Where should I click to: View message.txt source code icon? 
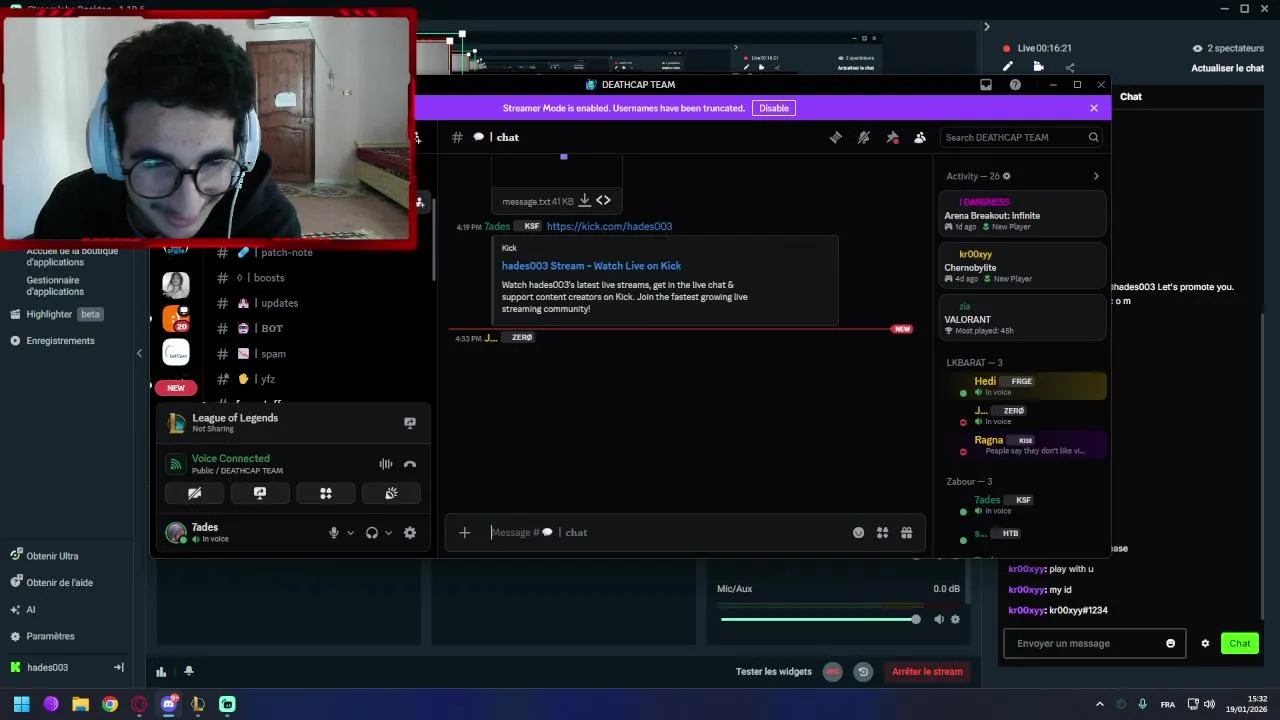(x=603, y=201)
